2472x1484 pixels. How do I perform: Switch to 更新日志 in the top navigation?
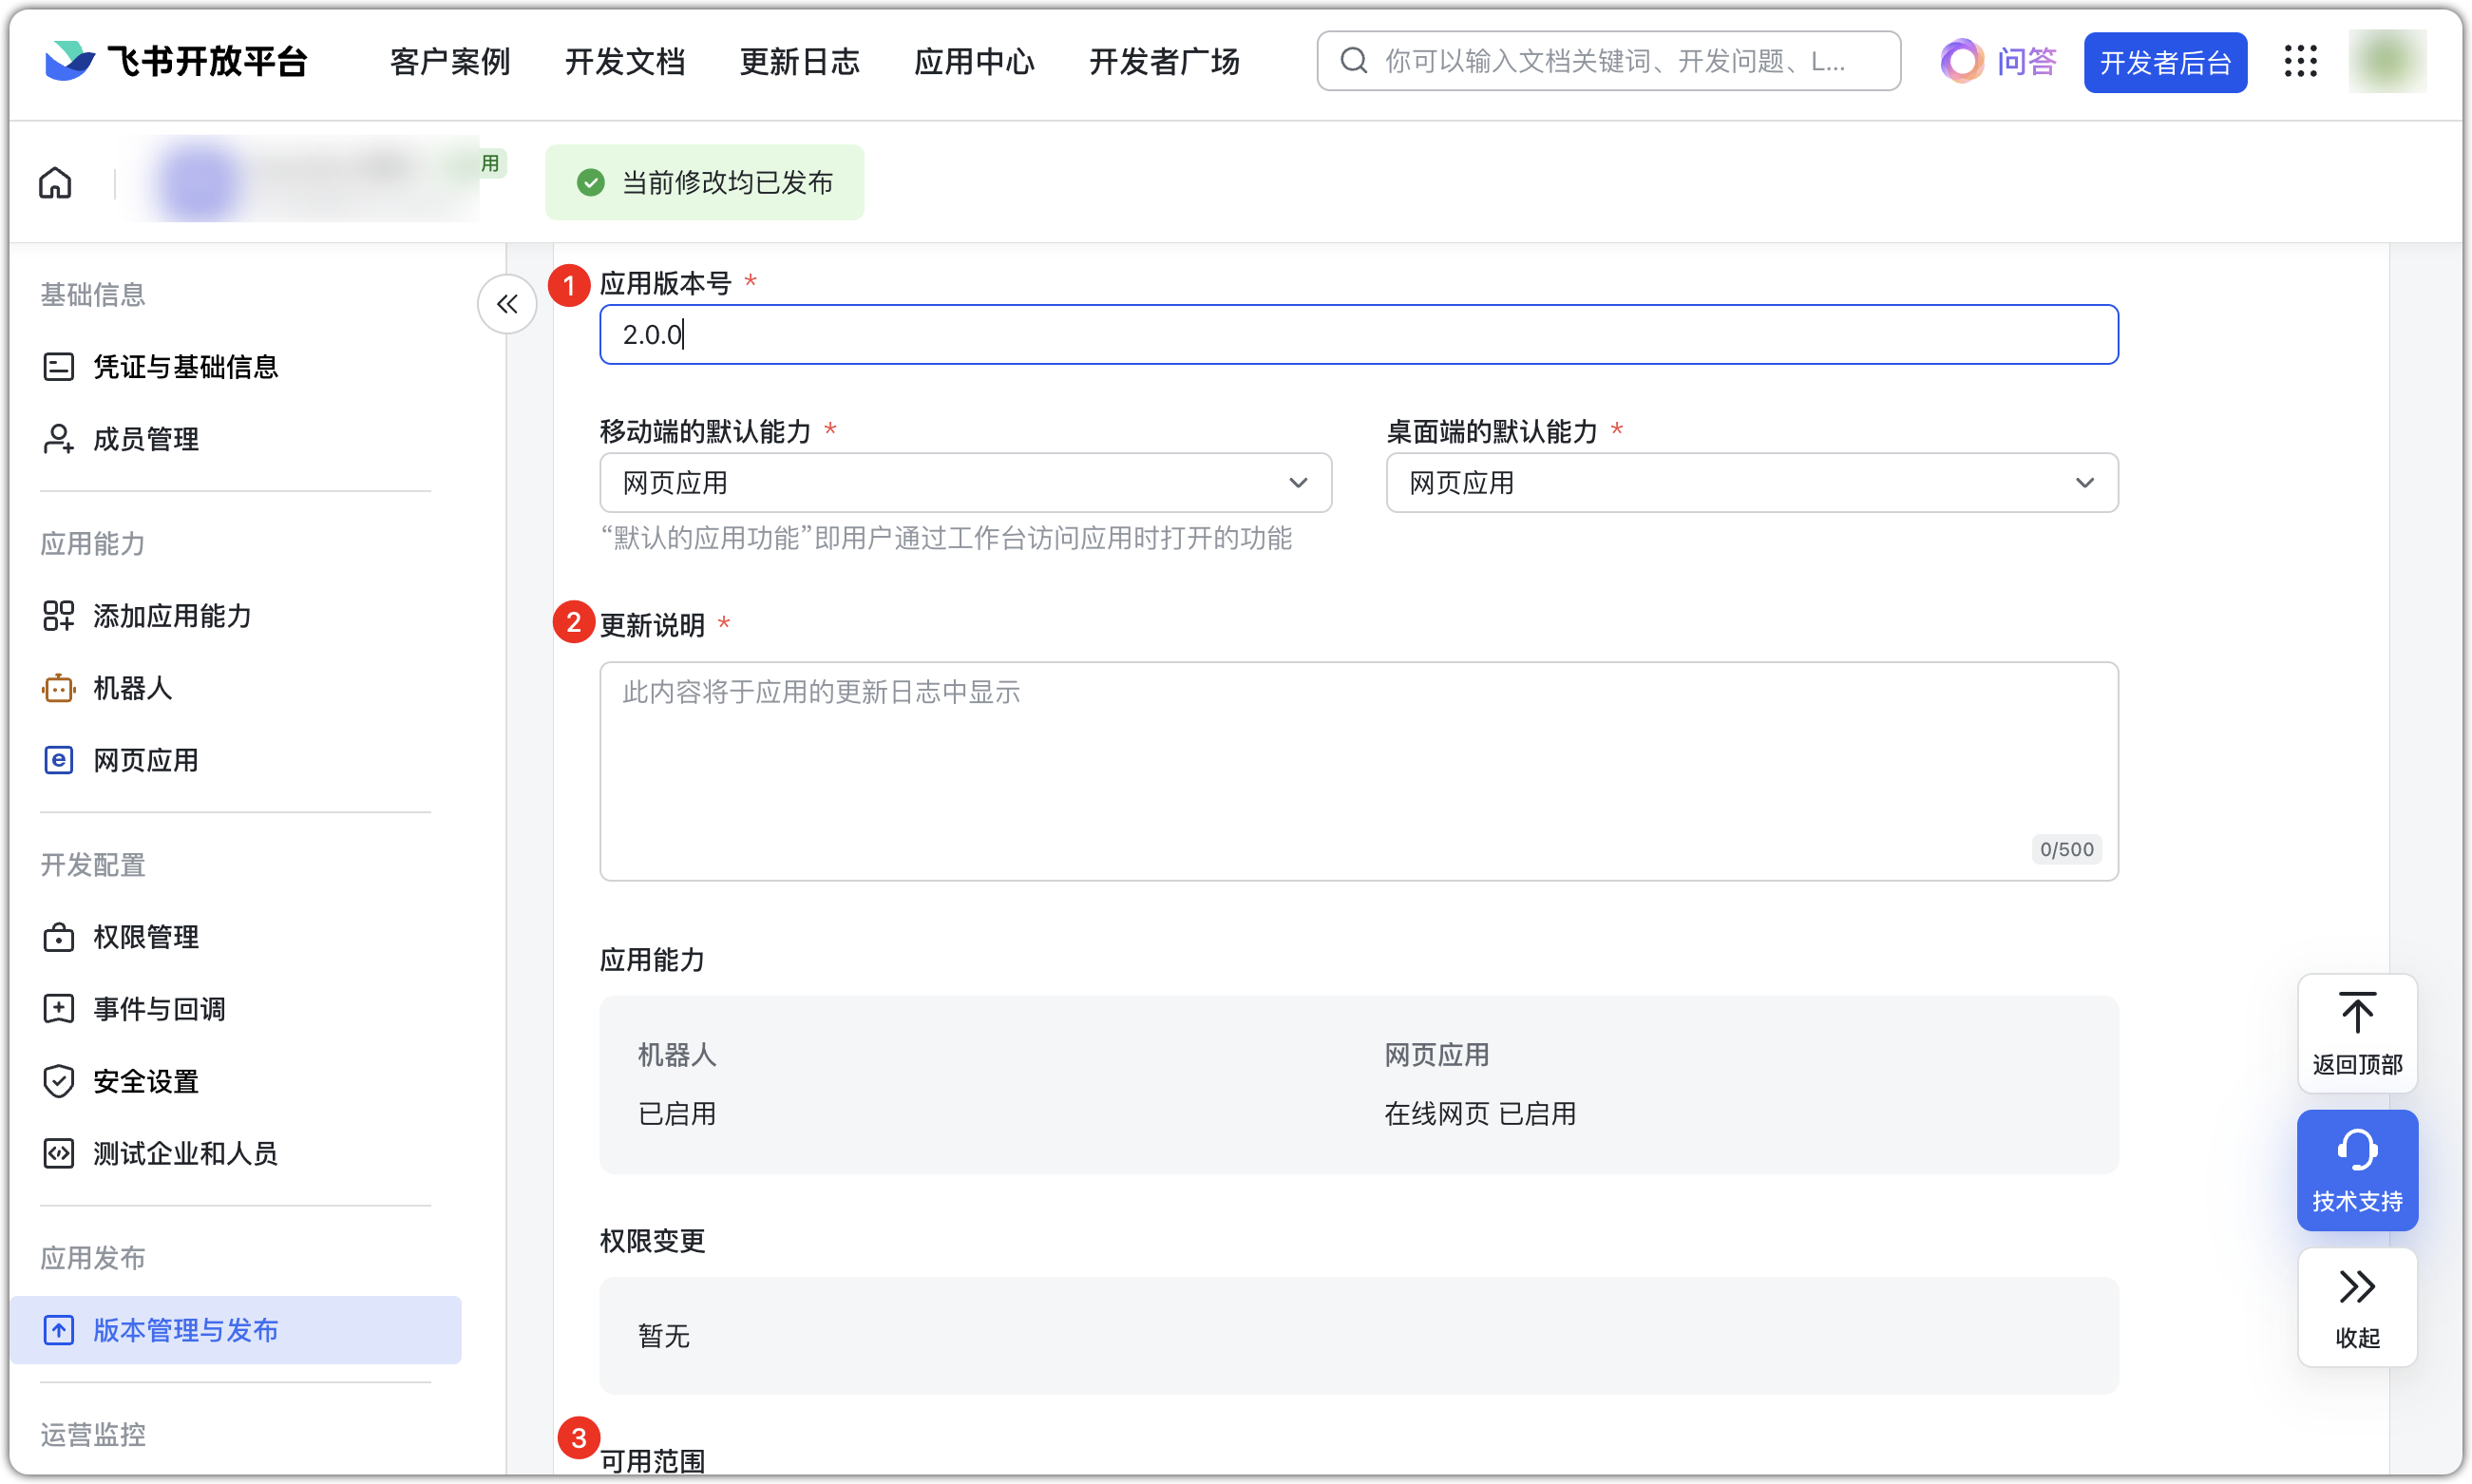click(x=799, y=61)
